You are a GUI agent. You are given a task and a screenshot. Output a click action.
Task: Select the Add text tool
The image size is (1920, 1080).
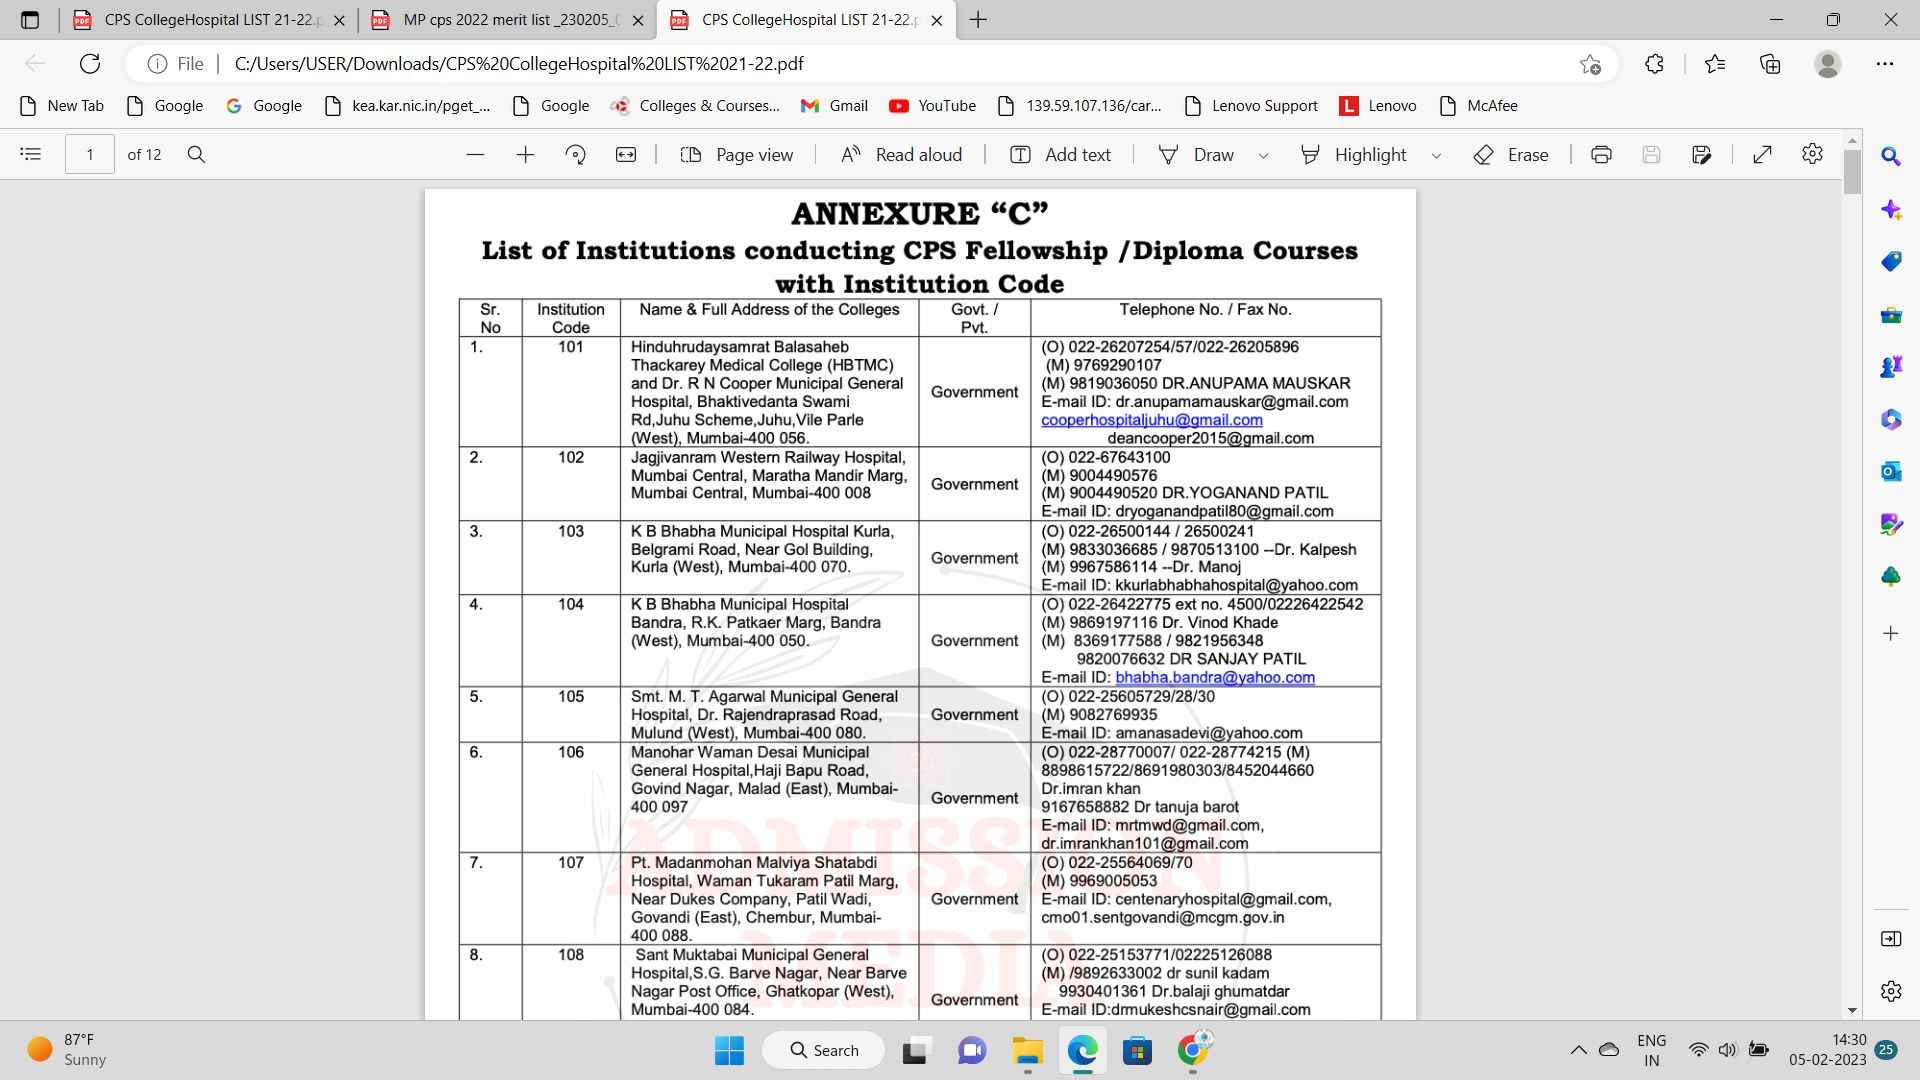click(1061, 154)
